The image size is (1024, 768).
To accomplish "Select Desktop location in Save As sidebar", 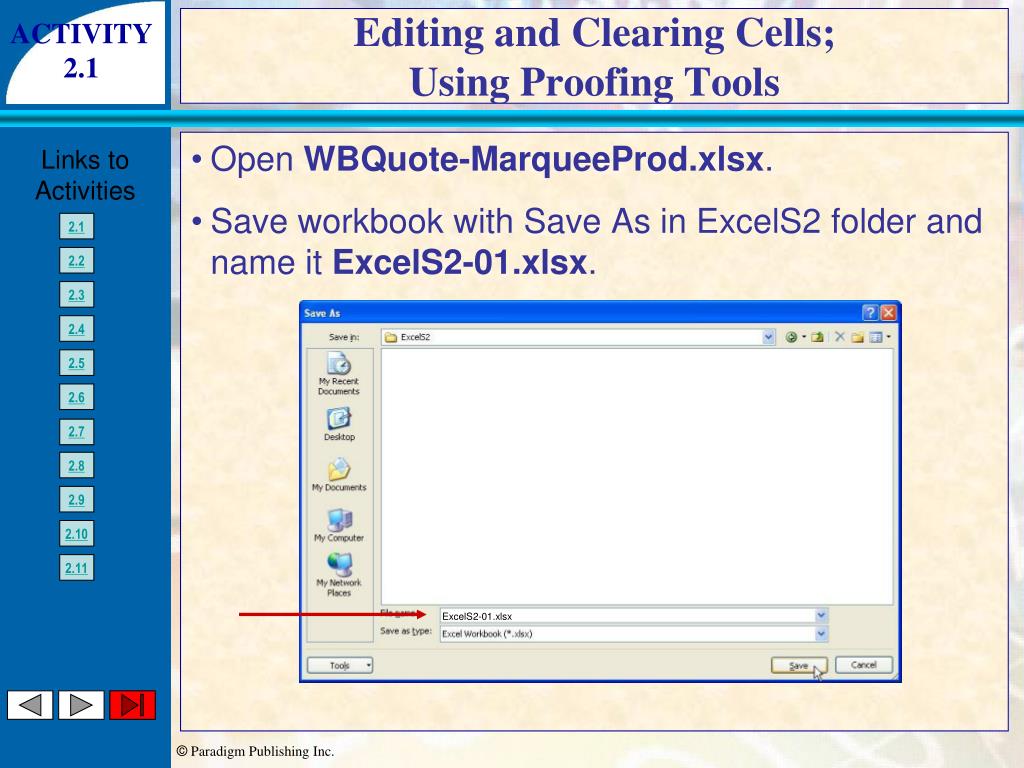I will pyautogui.click(x=339, y=424).
